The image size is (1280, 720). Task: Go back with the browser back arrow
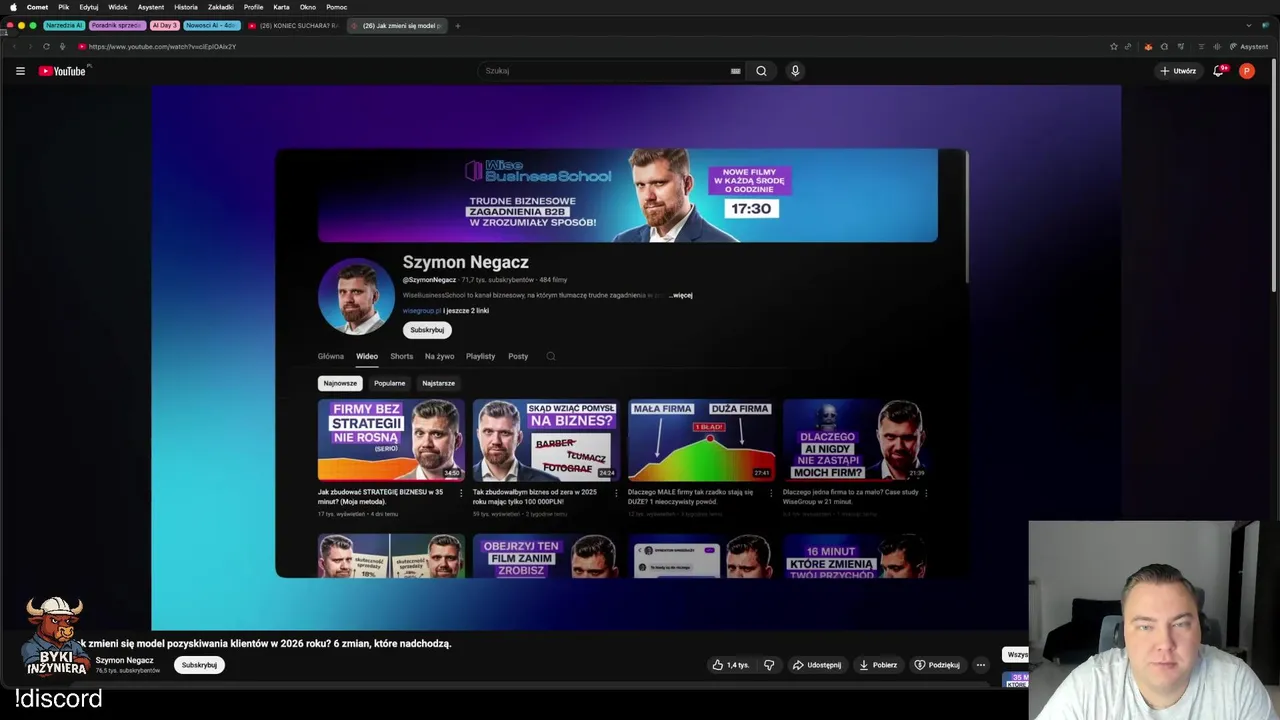click(x=14, y=46)
